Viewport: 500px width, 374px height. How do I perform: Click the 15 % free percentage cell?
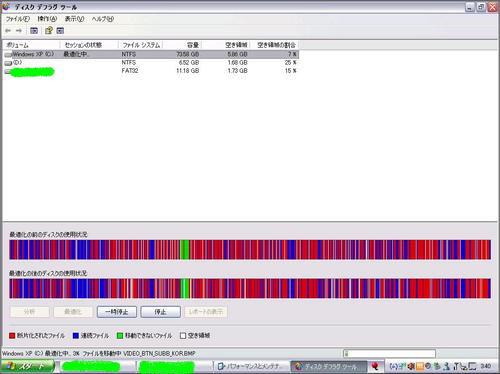[x=290, y=71]
